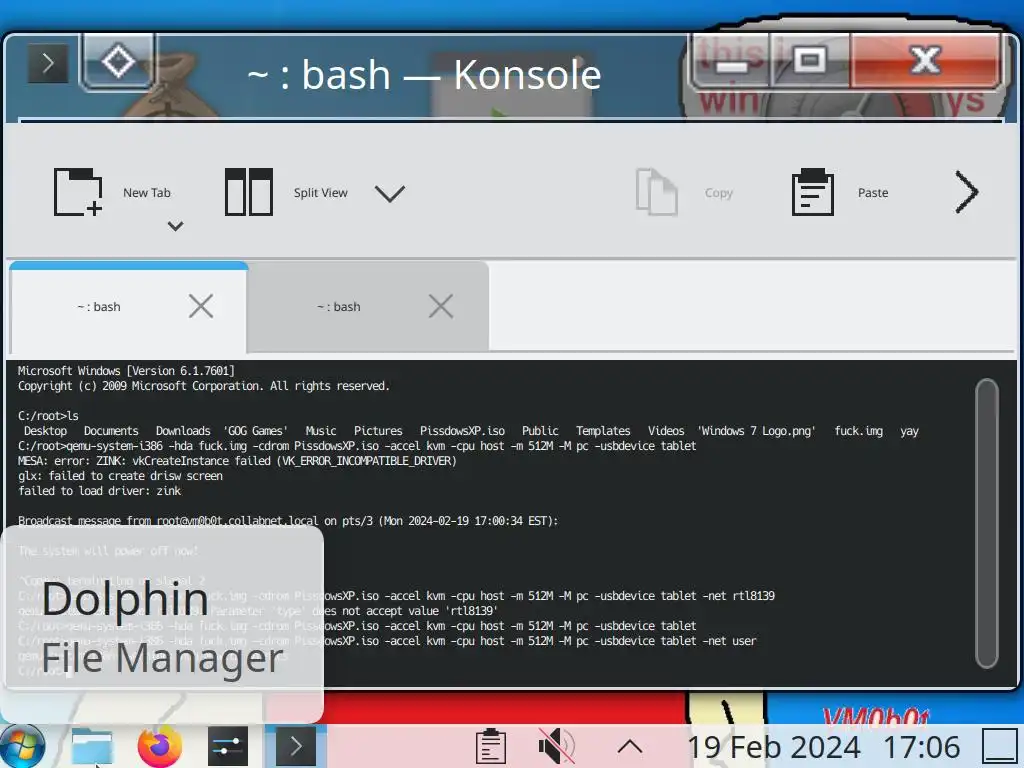Show more toolbar items with right chevron

click(967, 192)
